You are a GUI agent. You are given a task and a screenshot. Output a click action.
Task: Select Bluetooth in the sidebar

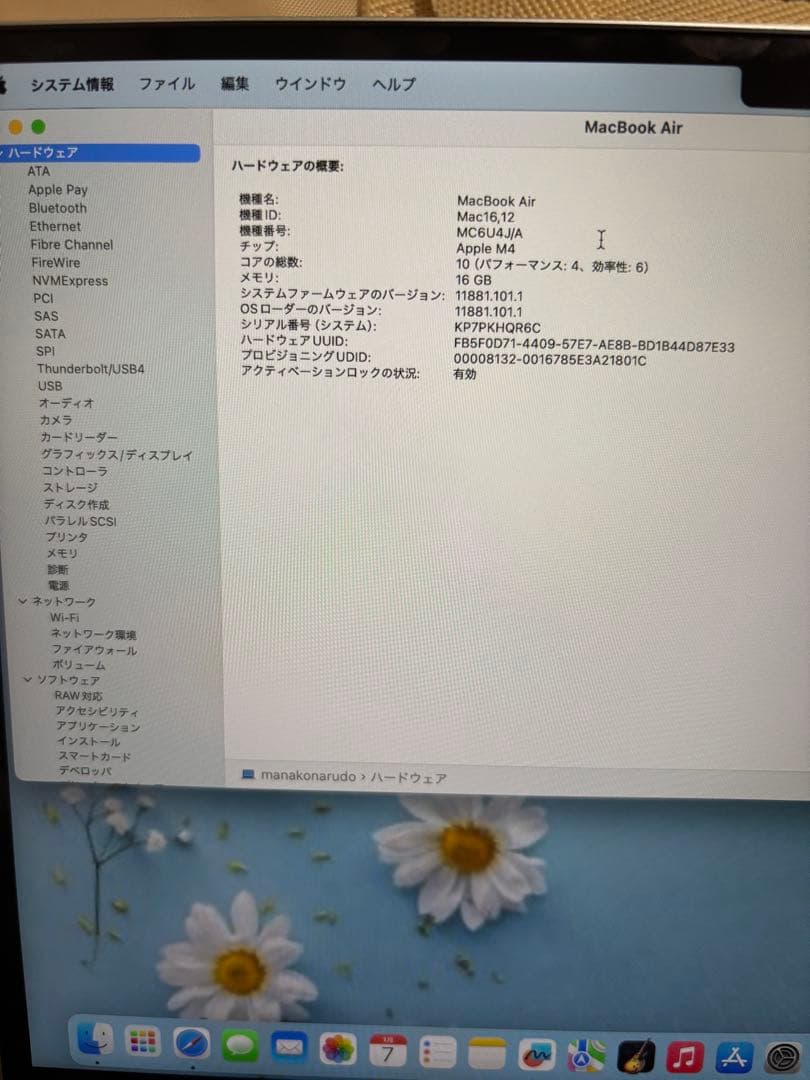coord(57,208)
